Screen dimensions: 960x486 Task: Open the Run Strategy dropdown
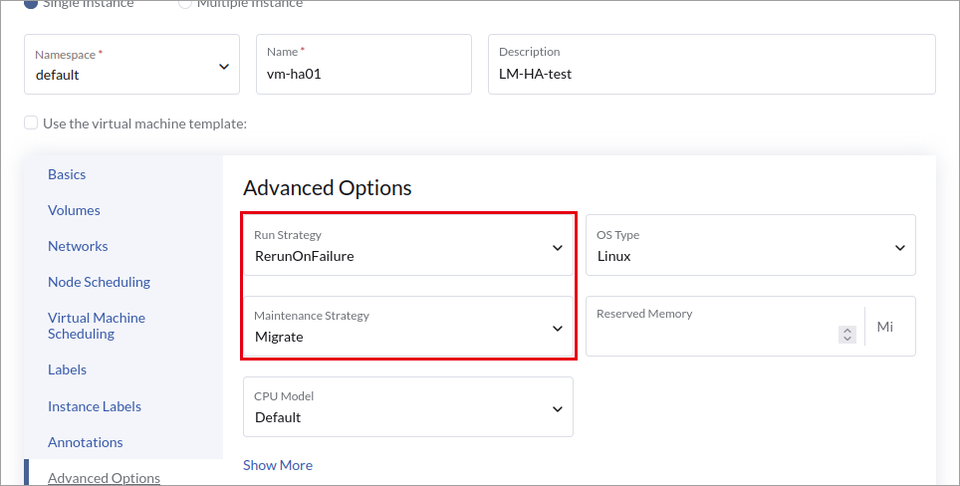coord(408,245)
